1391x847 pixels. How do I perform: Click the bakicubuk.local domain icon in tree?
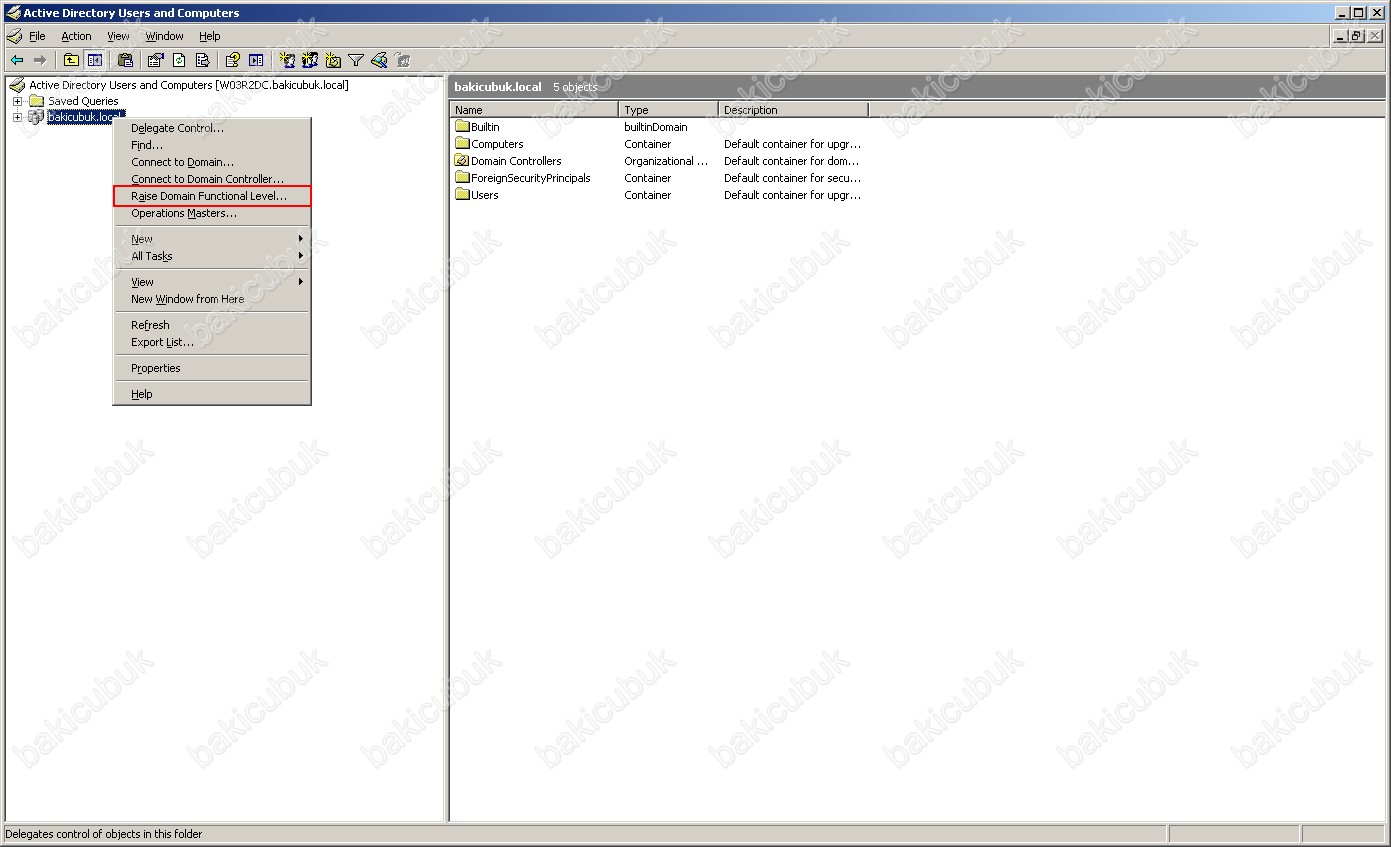[x=36, y=117]
